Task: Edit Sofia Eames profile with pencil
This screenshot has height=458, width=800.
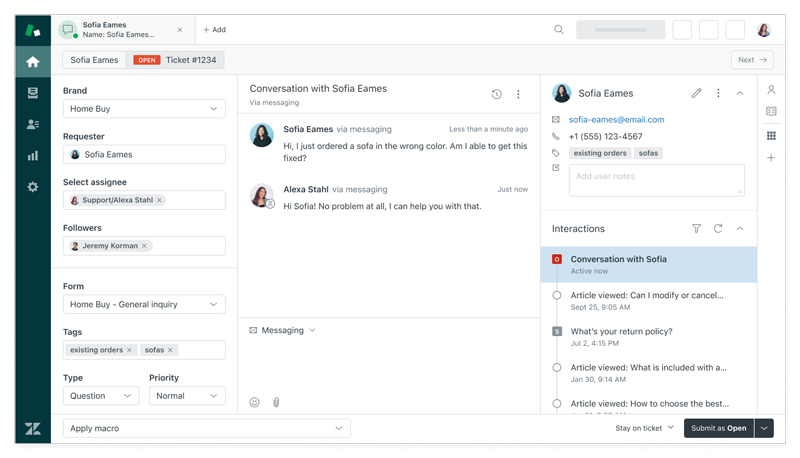Action: (x=696, y=93)
